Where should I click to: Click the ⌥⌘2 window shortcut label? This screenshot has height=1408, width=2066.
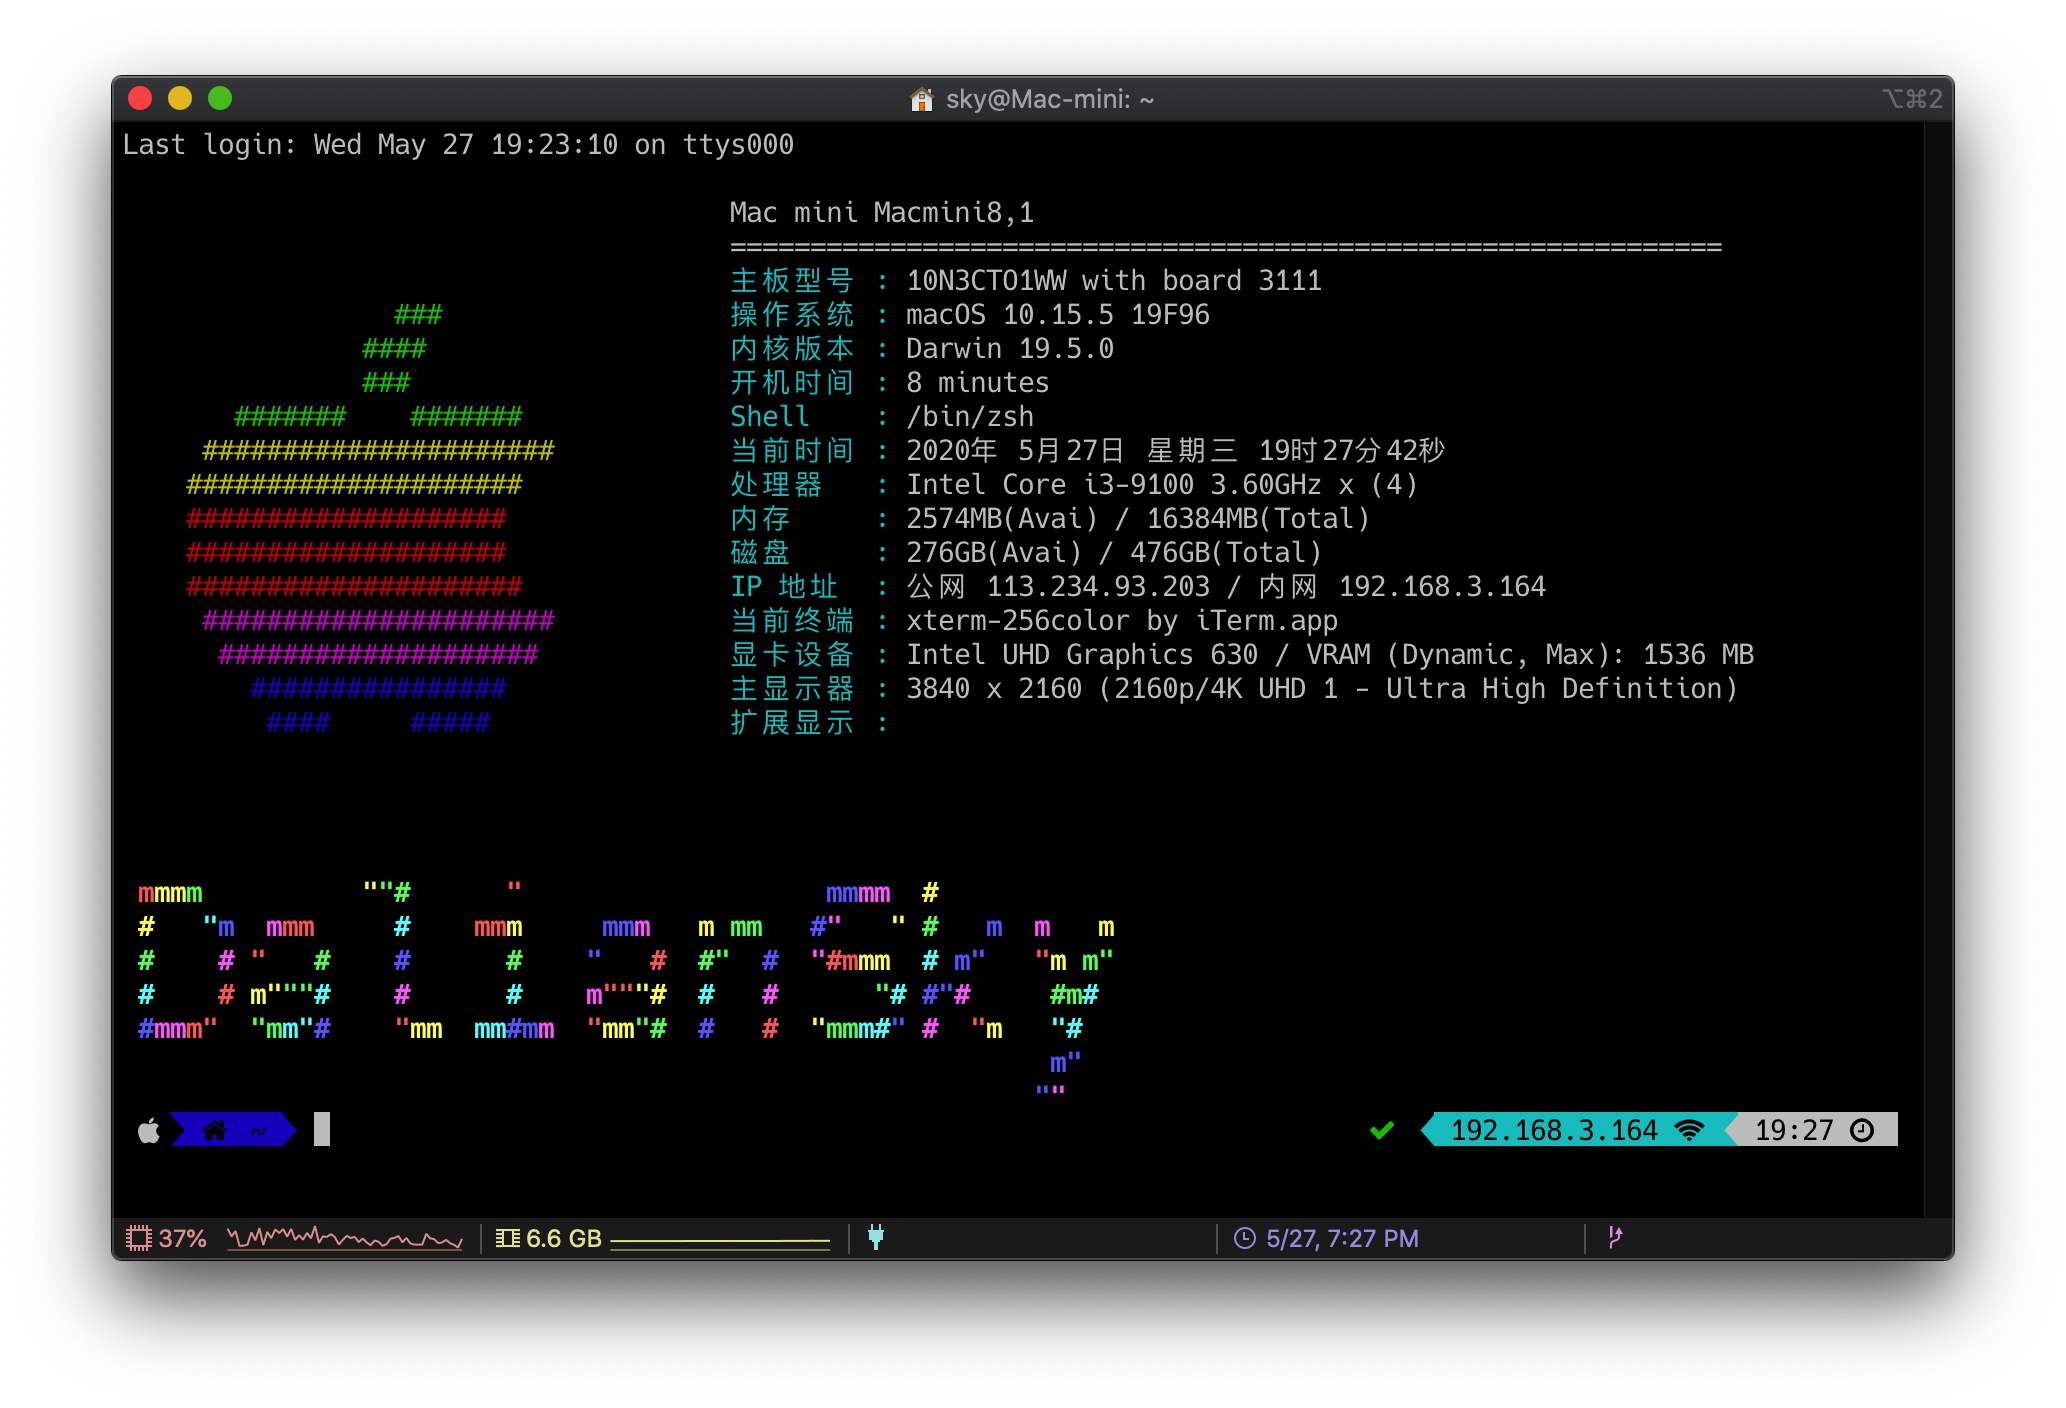pos(1912,99)
